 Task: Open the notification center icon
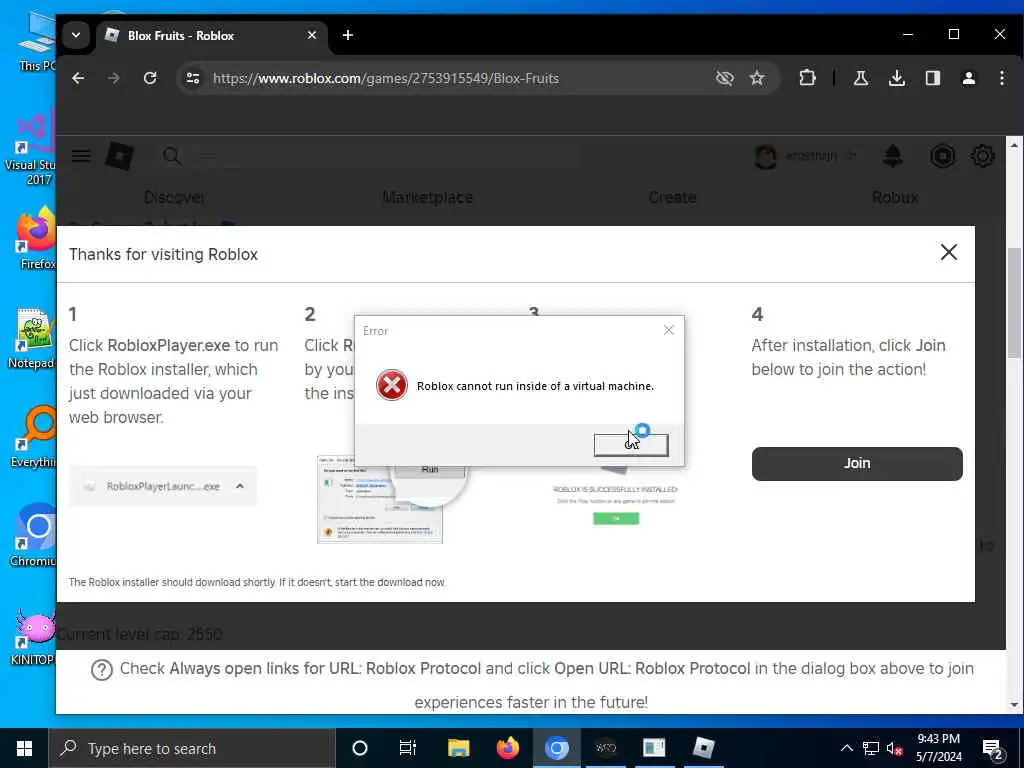(x=992, y=749)
